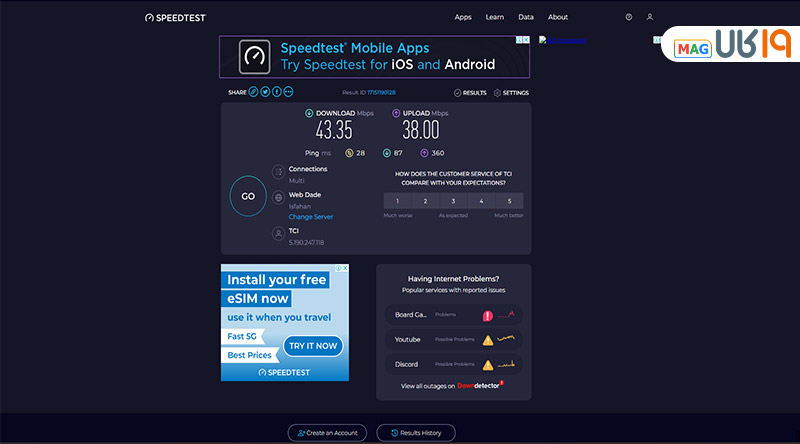The image size is (800, 444).
Task: Share the result on Facebook
Action: click(277, 92)
